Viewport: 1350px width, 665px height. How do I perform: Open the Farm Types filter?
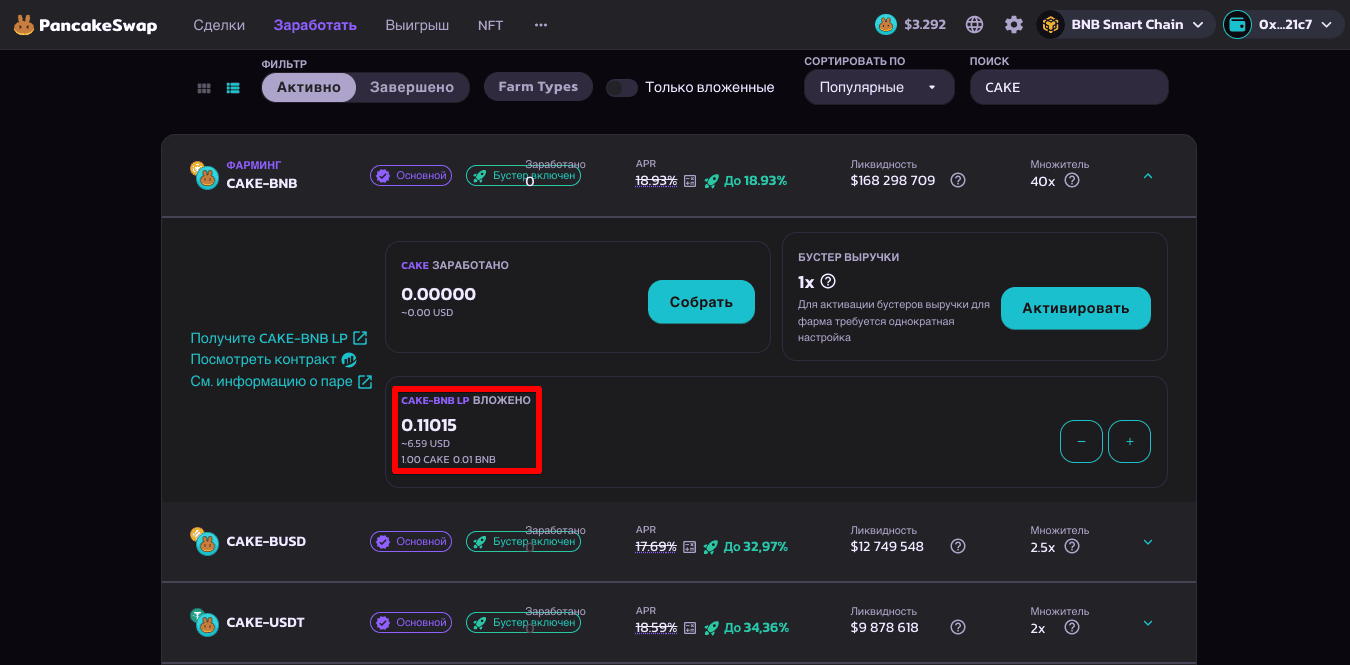point(538,87)
